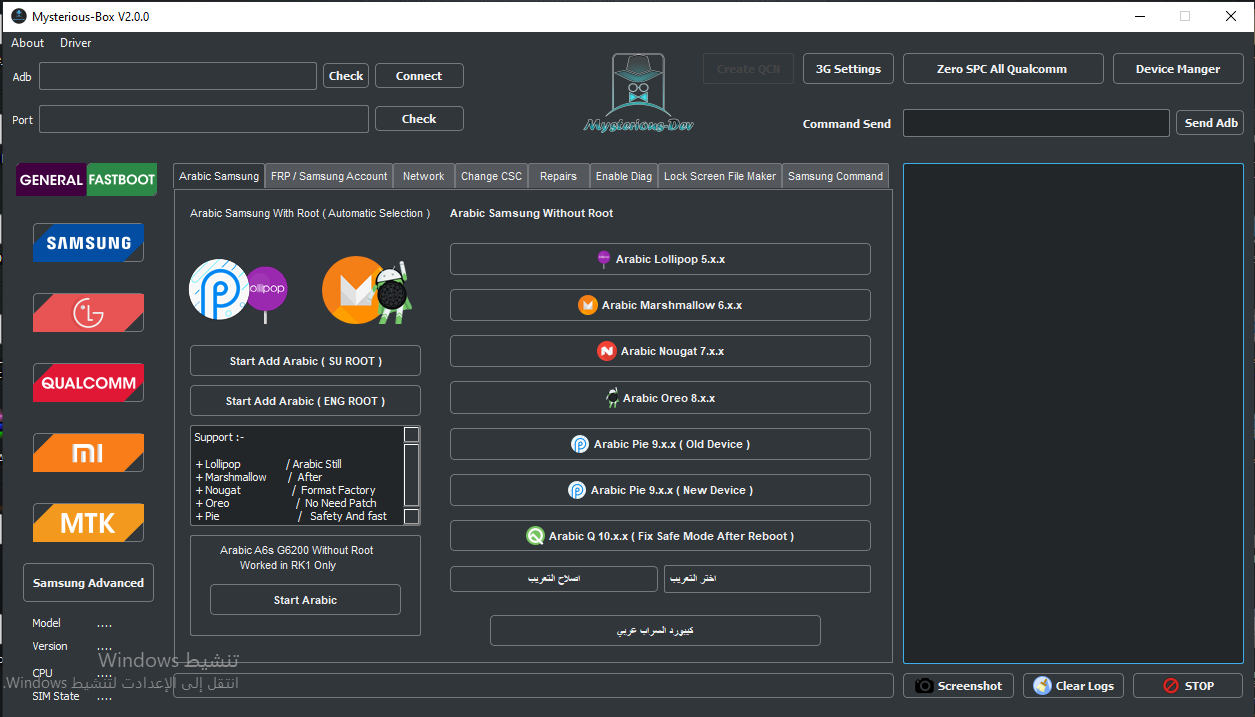The image size is (1255, 717).
Task: Open the QUALCOMM section from the sidebar
Action: (x=87, y=382)
